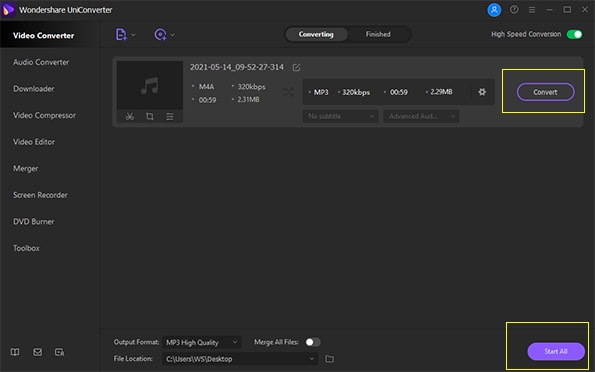Viewport: 595px width, 372px height.
Task: Click the source M4A format label
Action: click(x=206, y=87)
